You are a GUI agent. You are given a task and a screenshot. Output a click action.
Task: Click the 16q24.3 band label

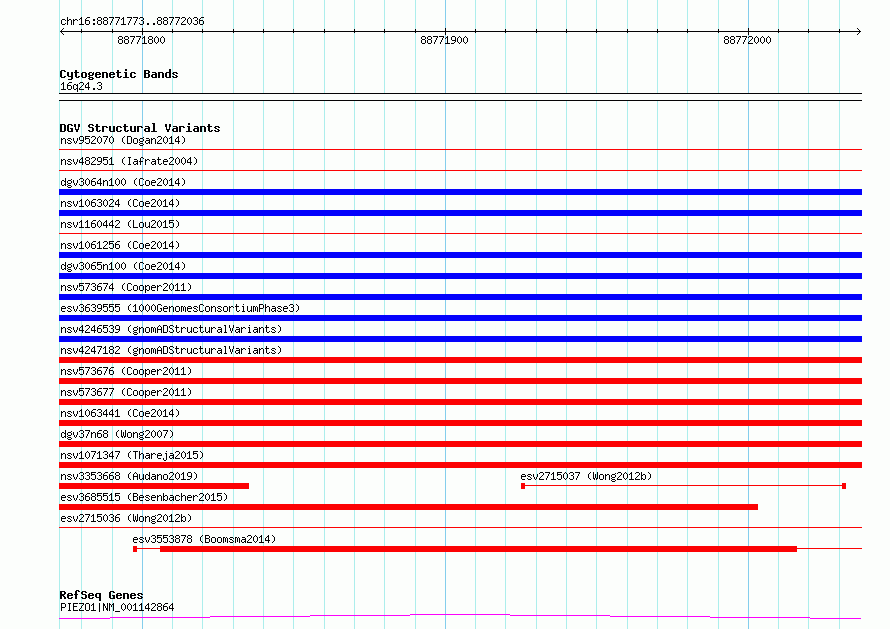pyautogui.click(x=81, y=86)
